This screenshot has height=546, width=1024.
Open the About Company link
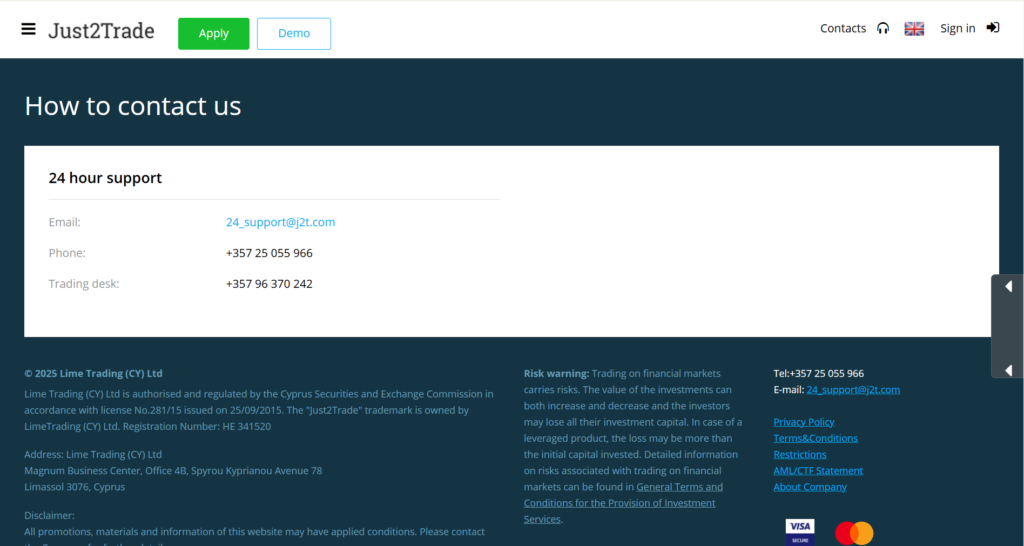(810, 487)
